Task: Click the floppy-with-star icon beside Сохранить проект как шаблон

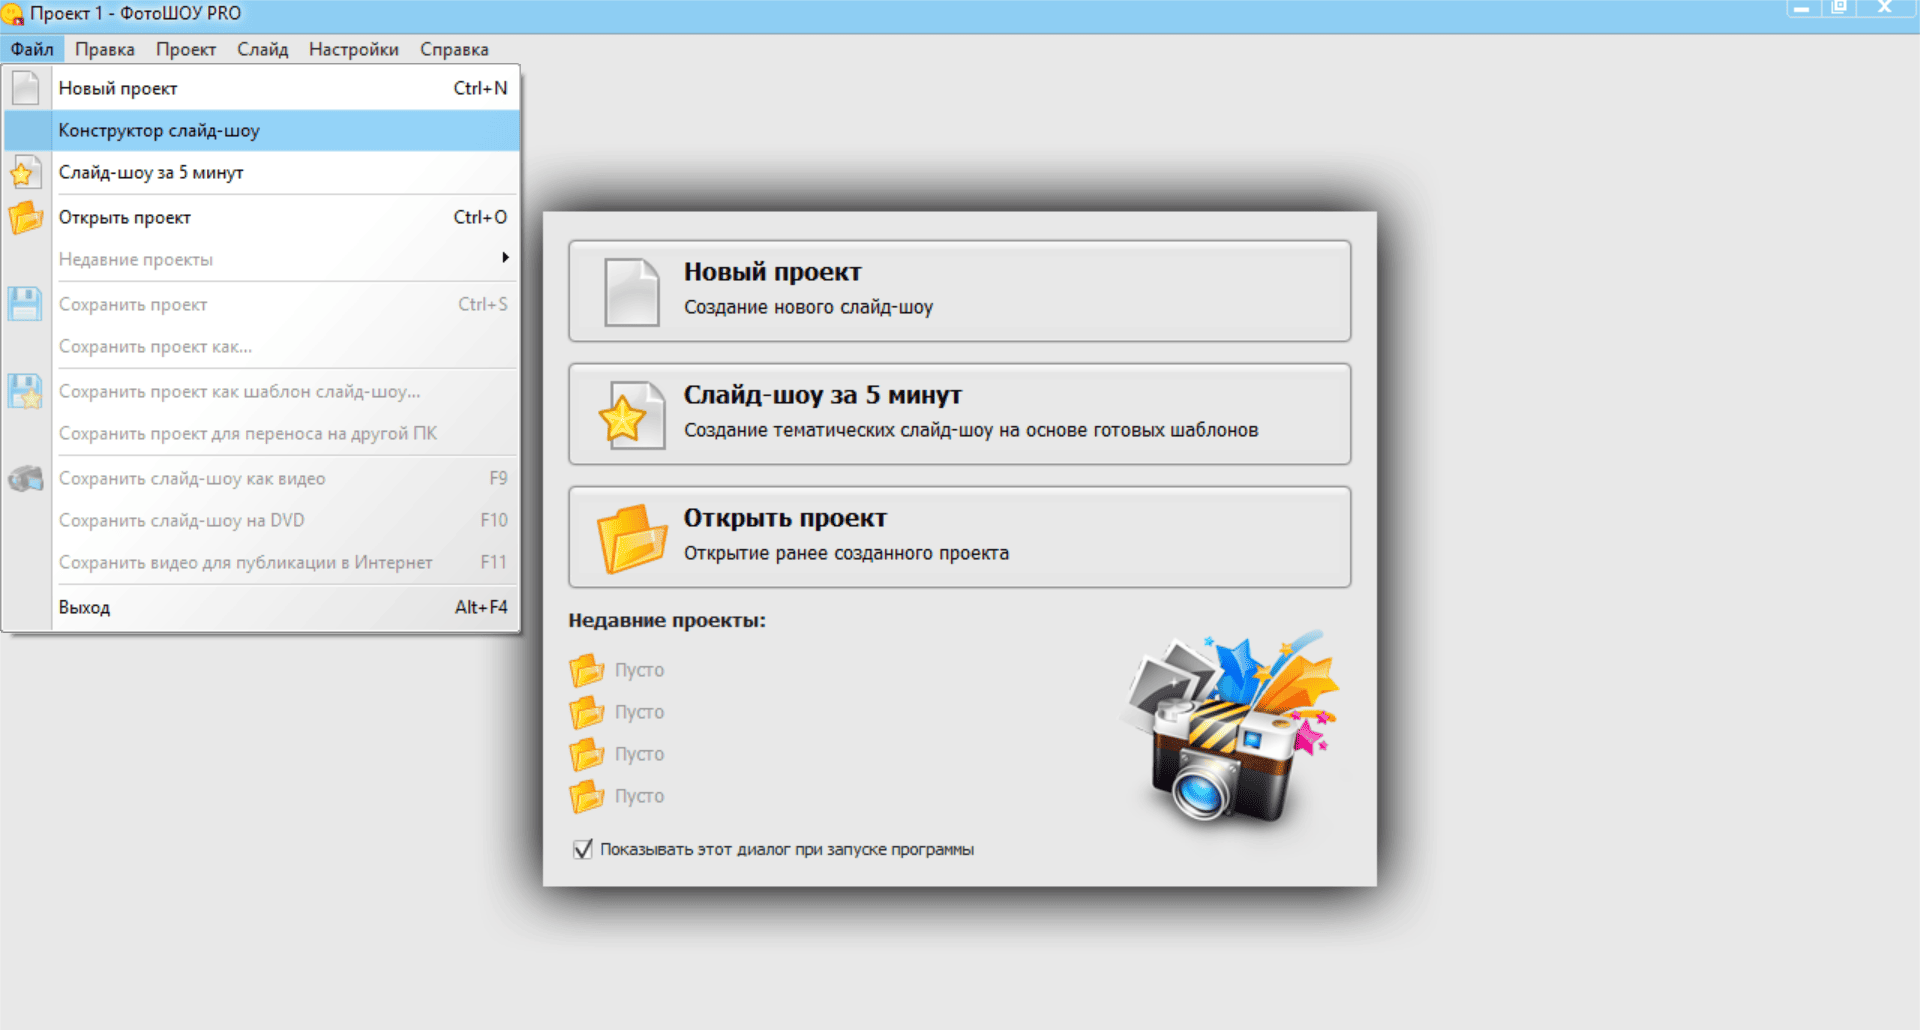Action: pos(25,391)
